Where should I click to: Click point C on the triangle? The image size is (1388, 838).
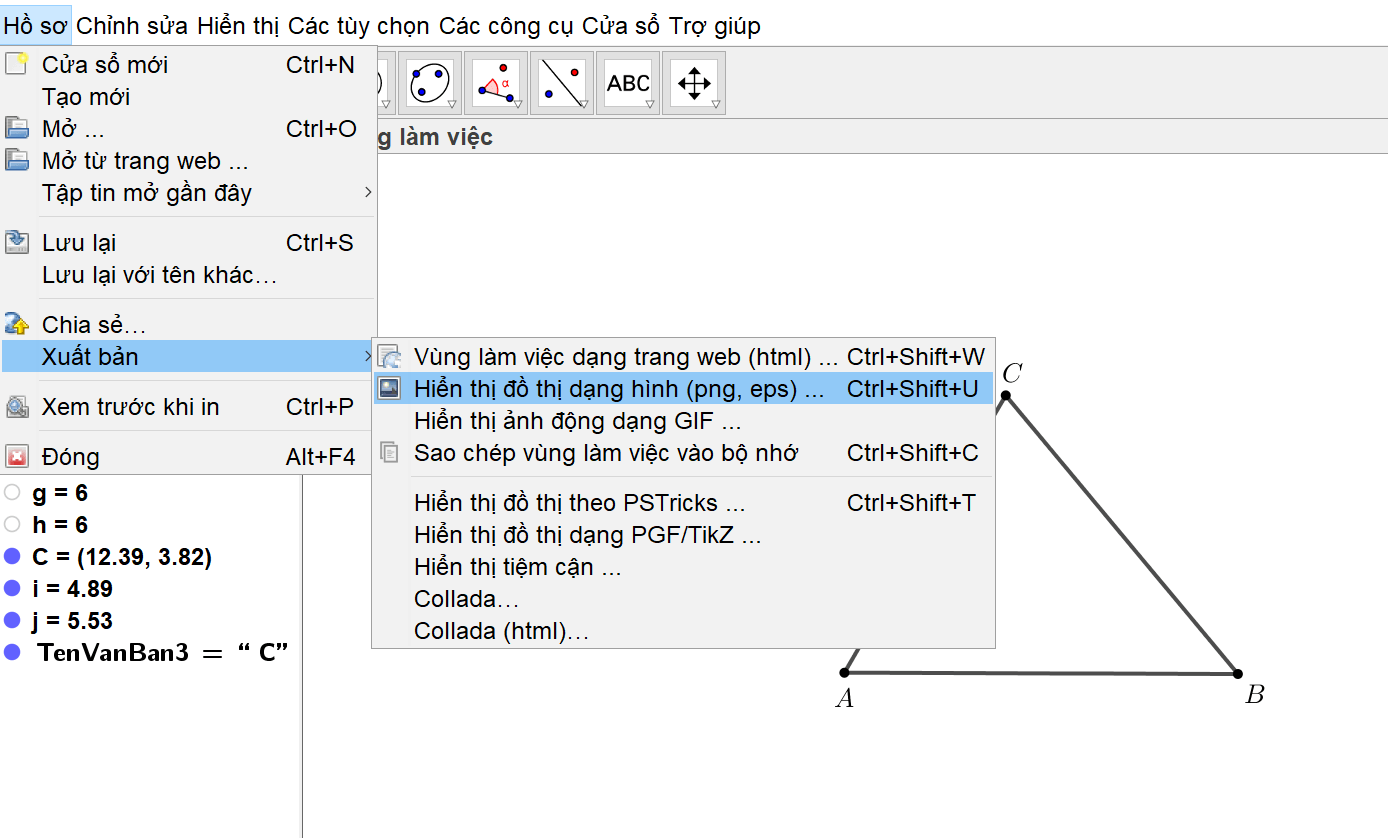[1006, 396]
